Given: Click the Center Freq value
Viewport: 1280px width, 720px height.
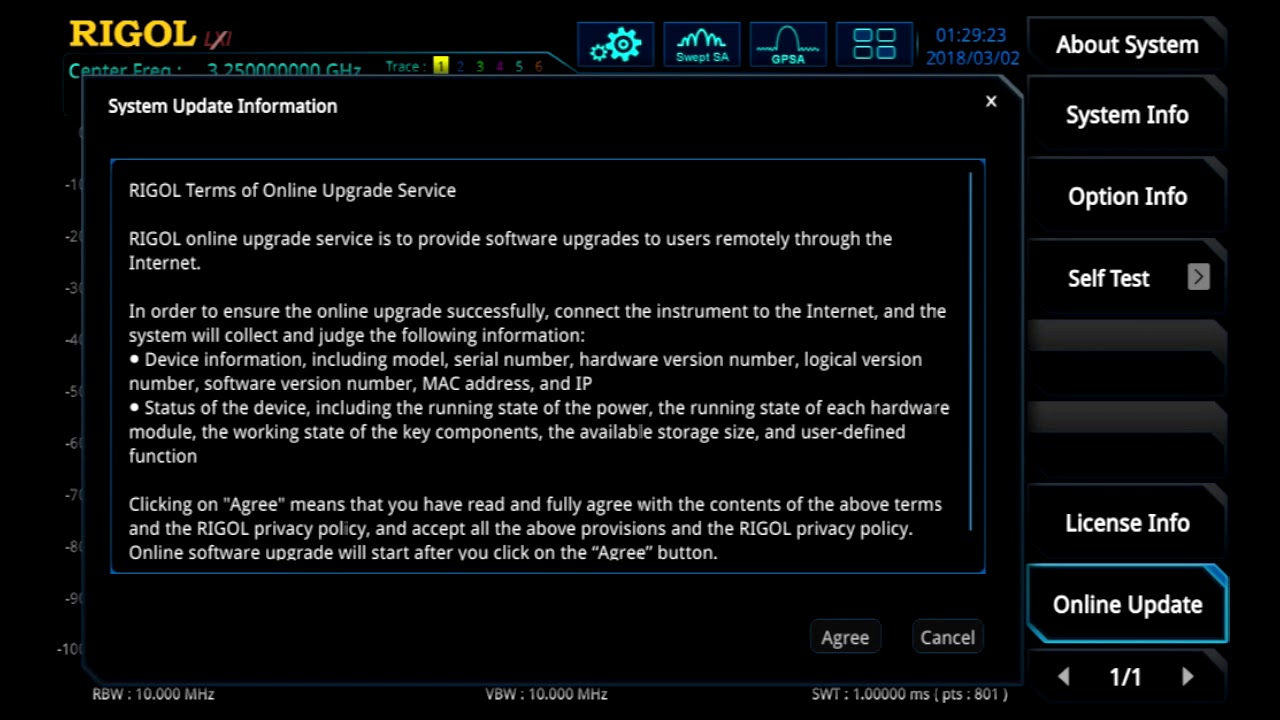Looking at the screenshot, I should pos(284,71).
